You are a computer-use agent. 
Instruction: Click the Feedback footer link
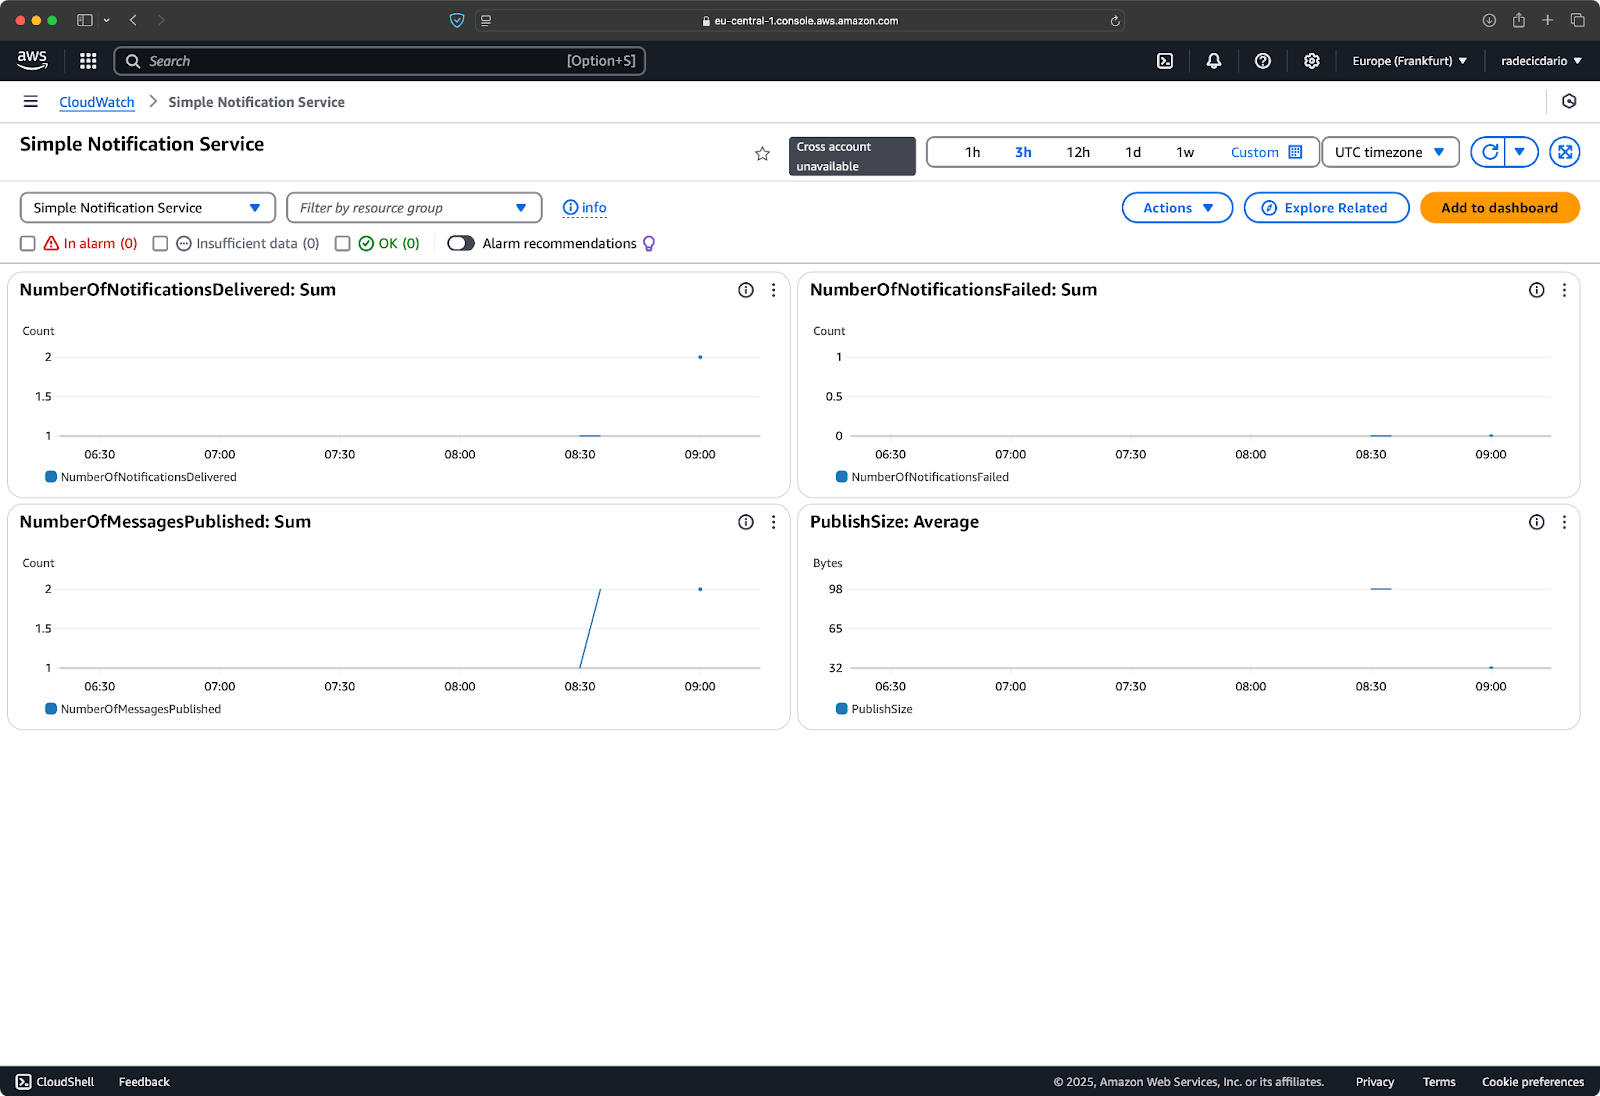144,1082
